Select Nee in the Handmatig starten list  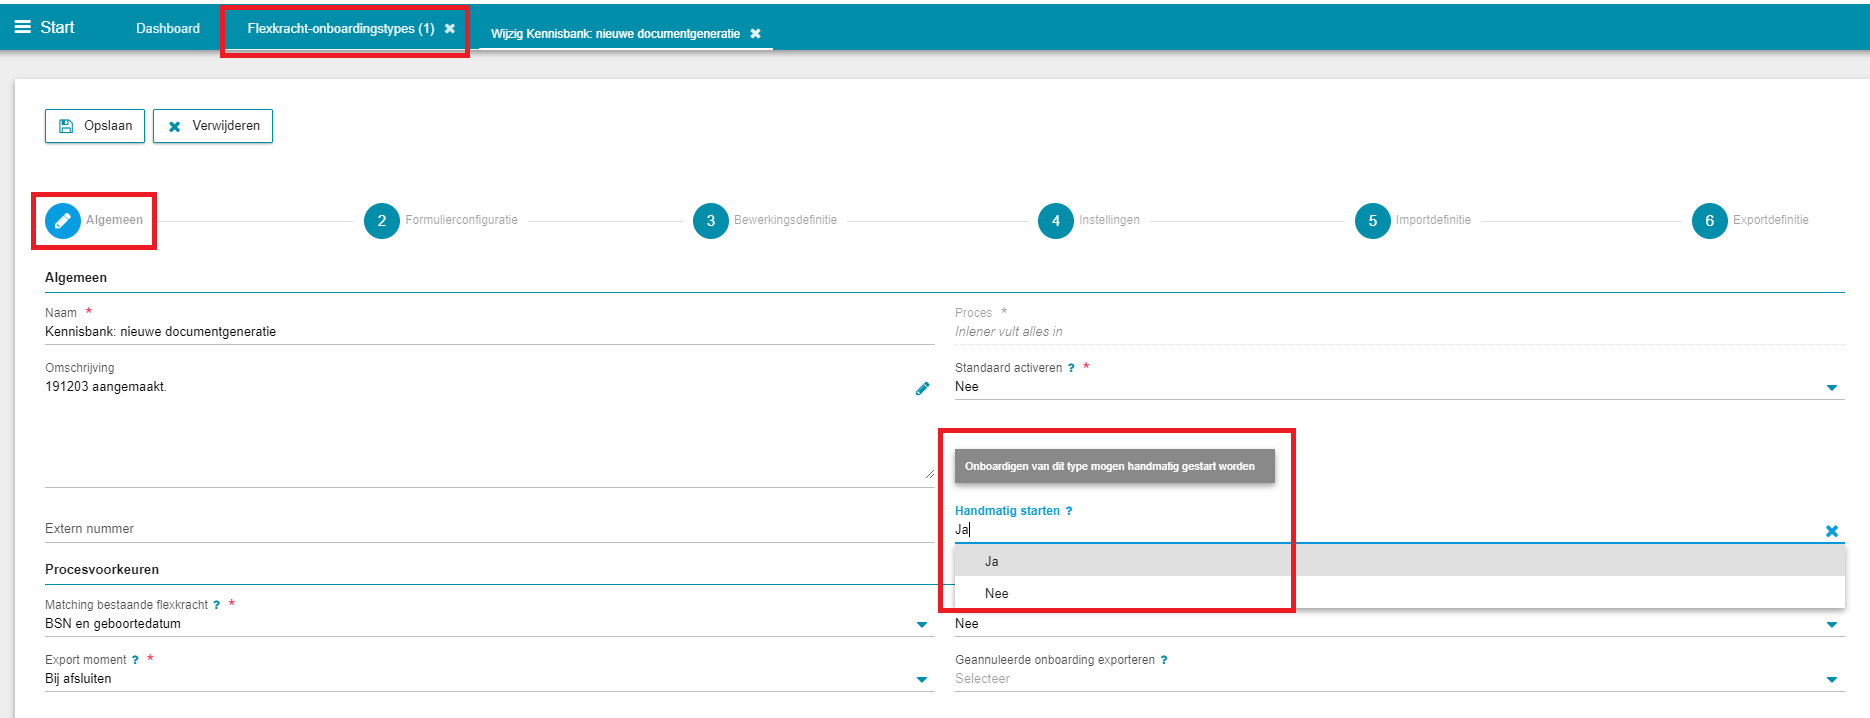tap(1400, 593)
